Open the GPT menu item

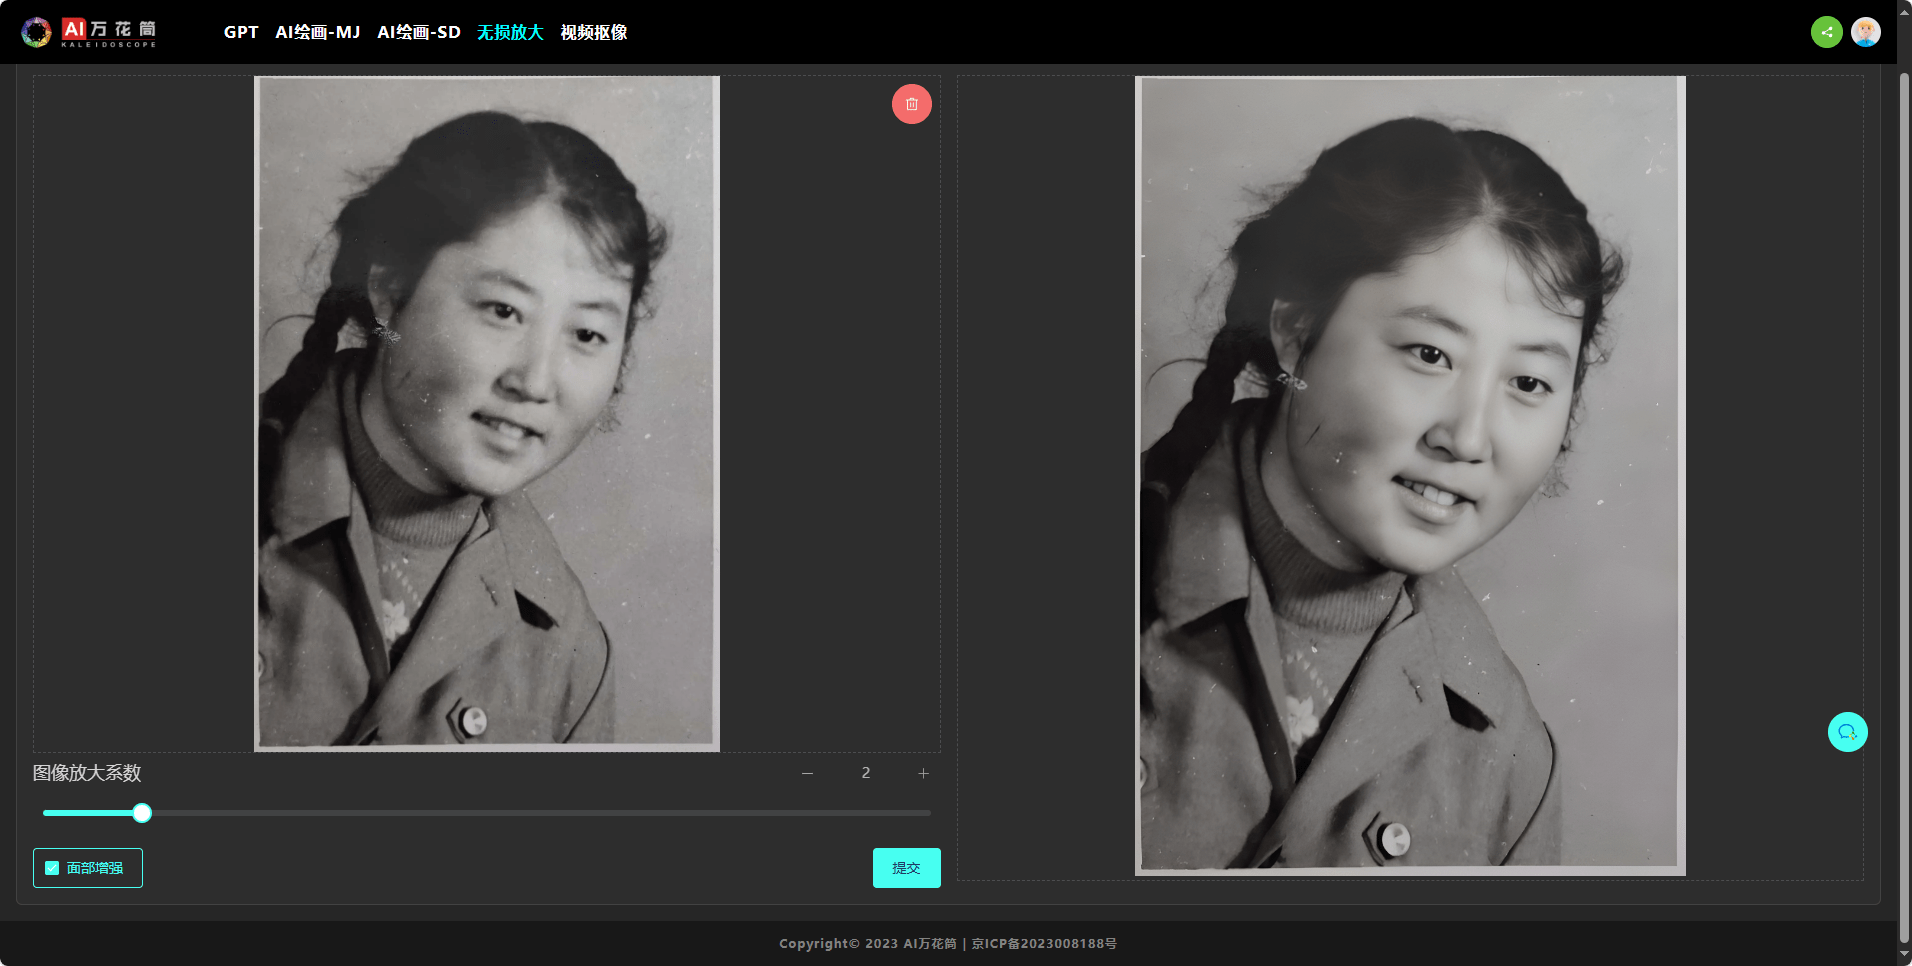coord(241,32)
